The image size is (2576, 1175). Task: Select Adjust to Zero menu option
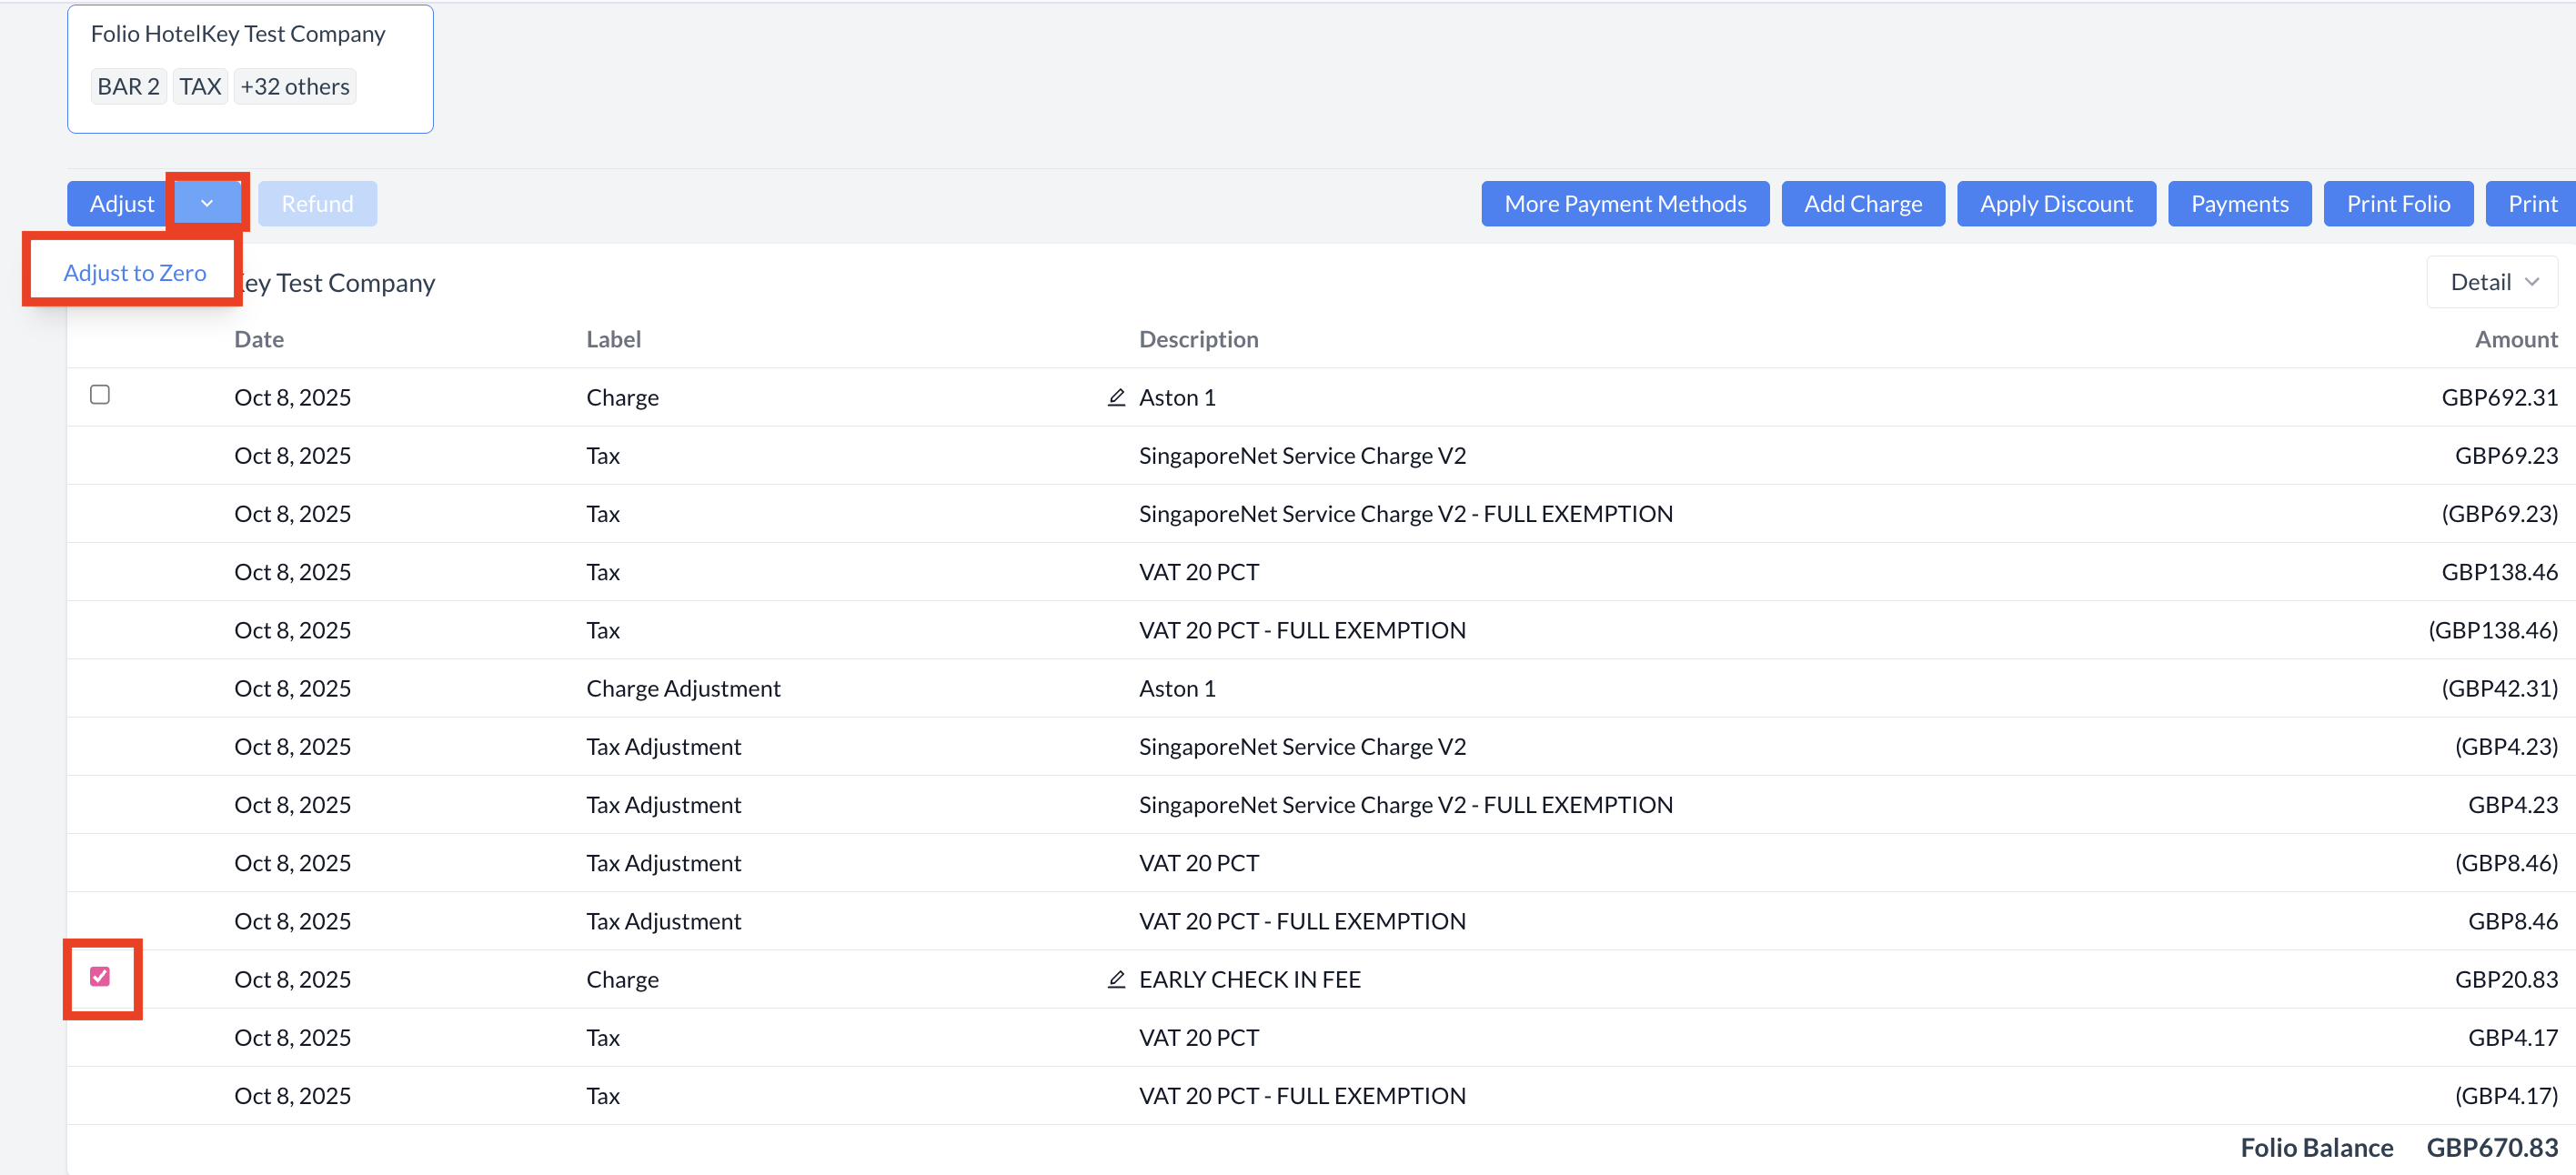[x=135, y=273]
